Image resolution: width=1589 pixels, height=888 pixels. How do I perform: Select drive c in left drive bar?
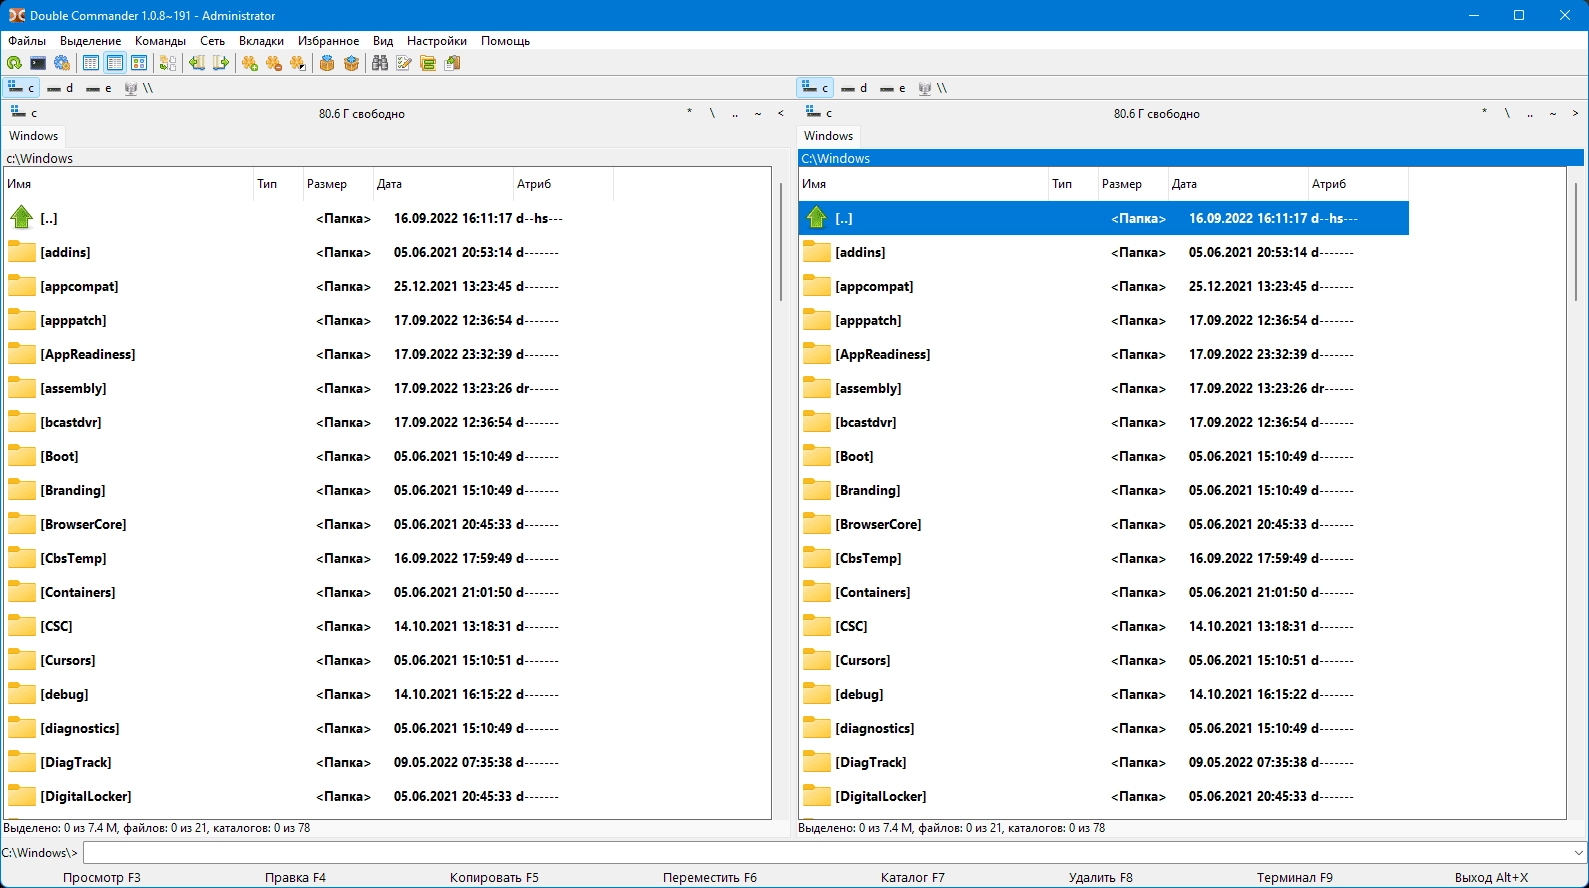click(21, 88)
